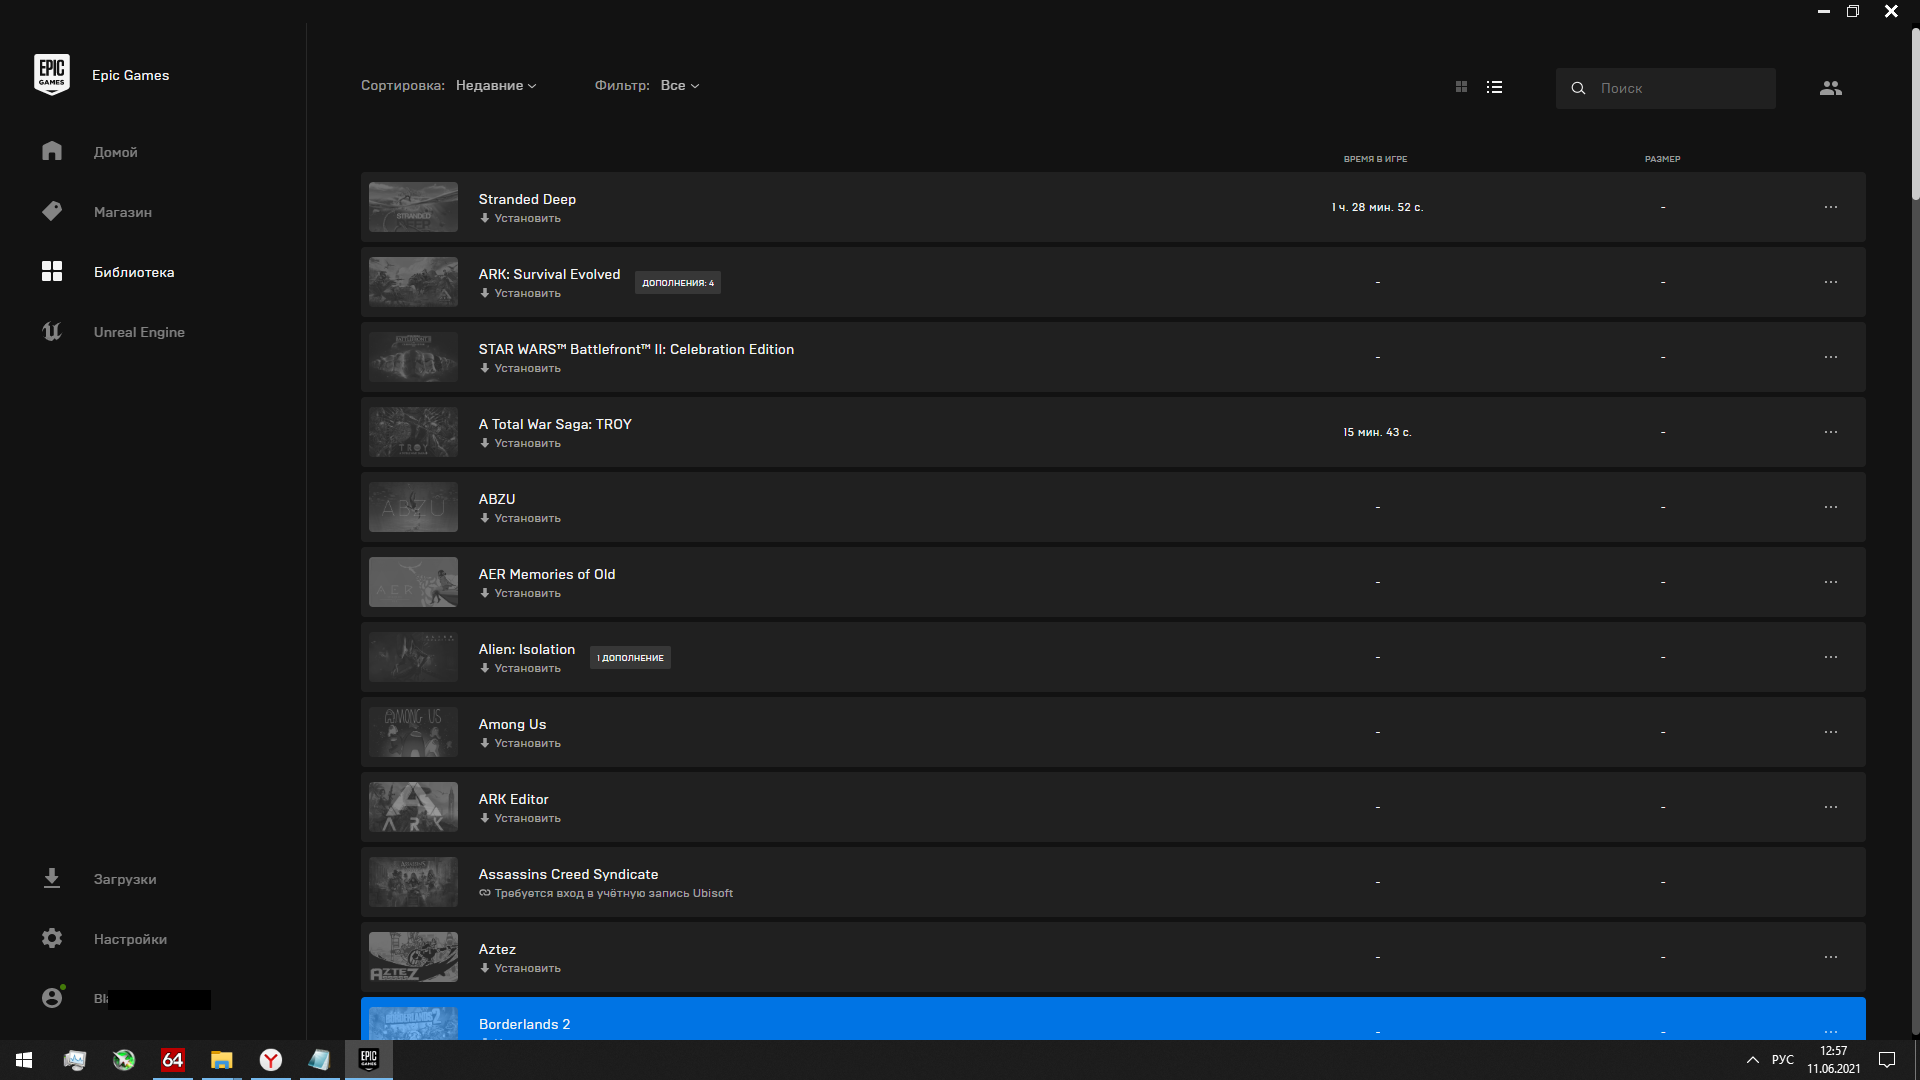Click the Aztez game thumbnail
This screenshot has width=1920, height=1080.
pyautogui.click(x=413, y=957)
